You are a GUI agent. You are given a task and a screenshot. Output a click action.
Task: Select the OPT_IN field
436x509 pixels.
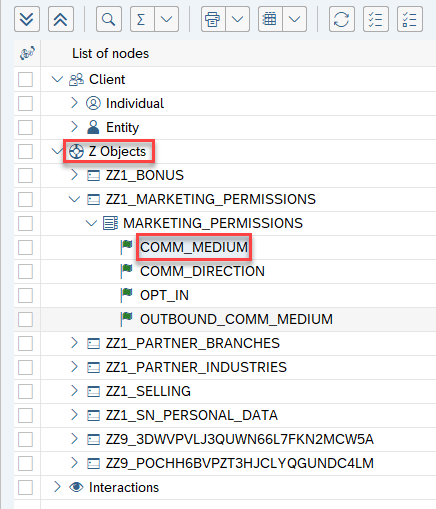pos(164,295)
